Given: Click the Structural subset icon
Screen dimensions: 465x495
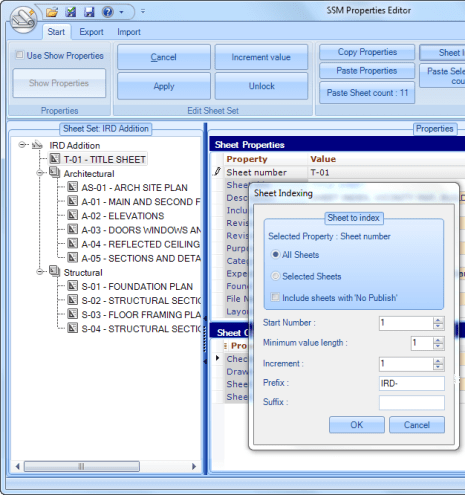Looking at the screenshot, I should coord(55,271).
